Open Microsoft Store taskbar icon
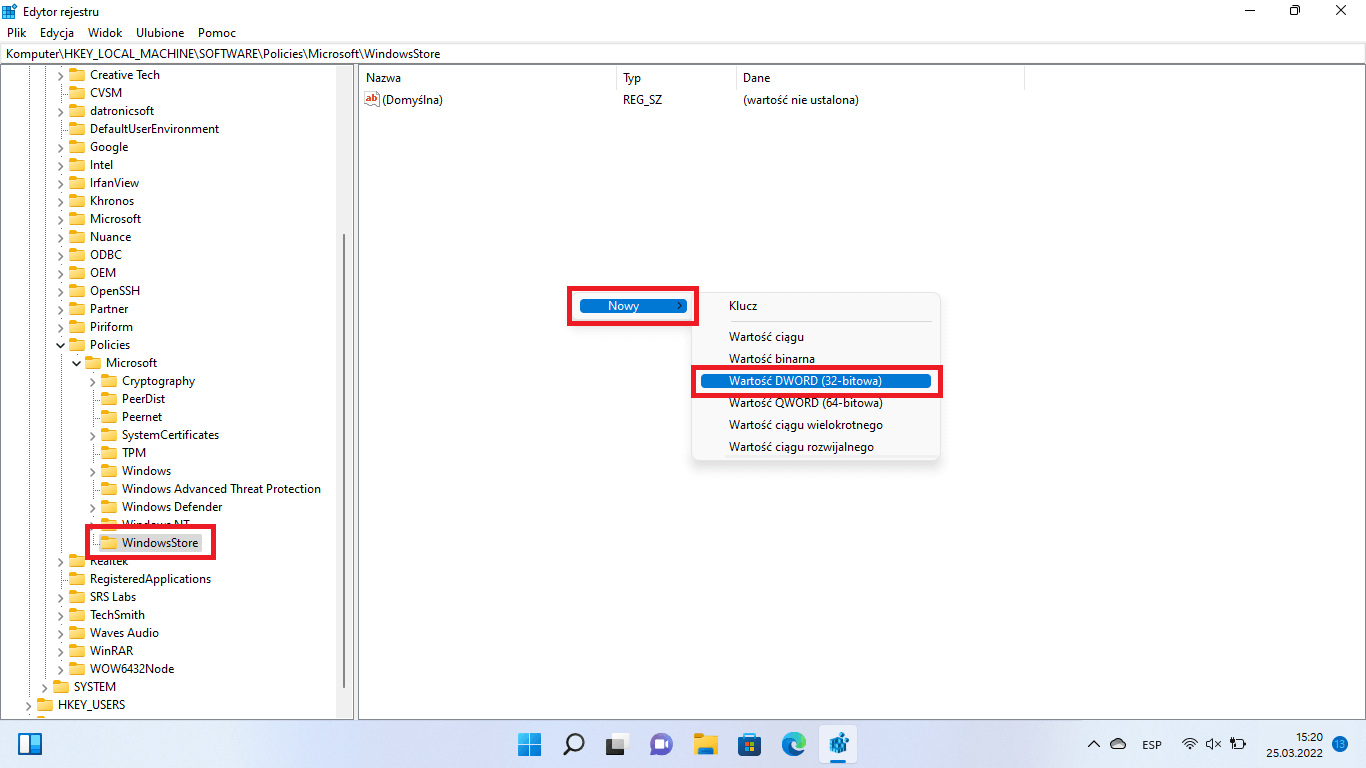1366x768 pixels. click(750, 744)
